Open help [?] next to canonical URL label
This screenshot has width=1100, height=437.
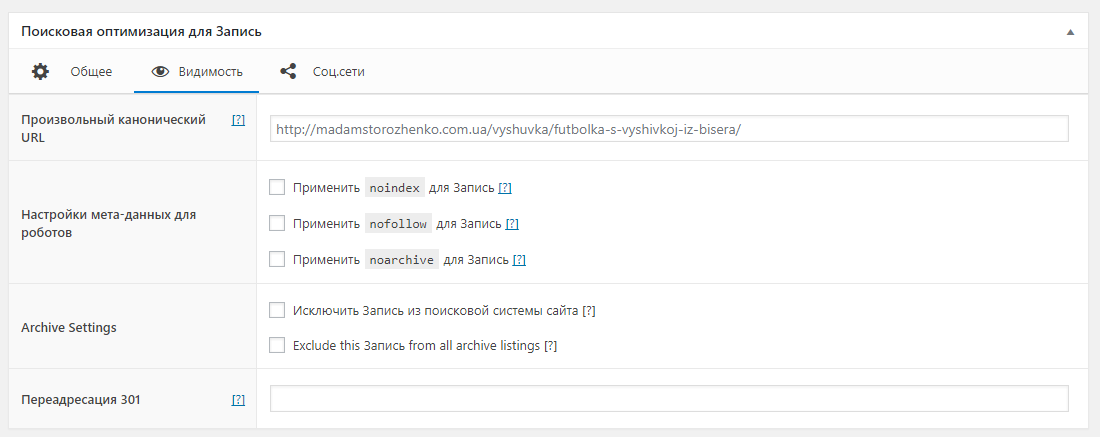point(238,120)
